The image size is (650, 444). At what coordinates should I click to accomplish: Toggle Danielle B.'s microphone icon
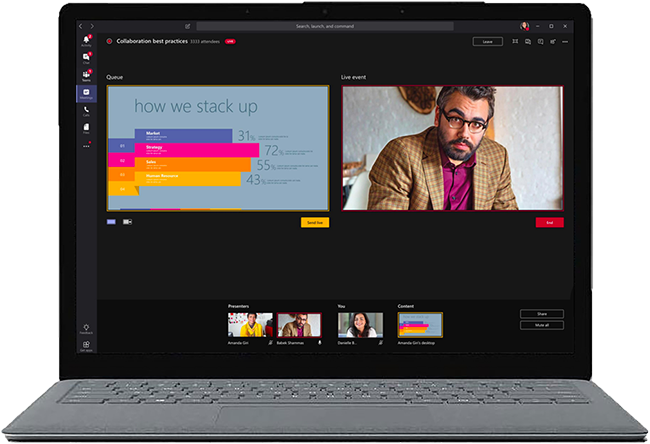click(381, 342)
